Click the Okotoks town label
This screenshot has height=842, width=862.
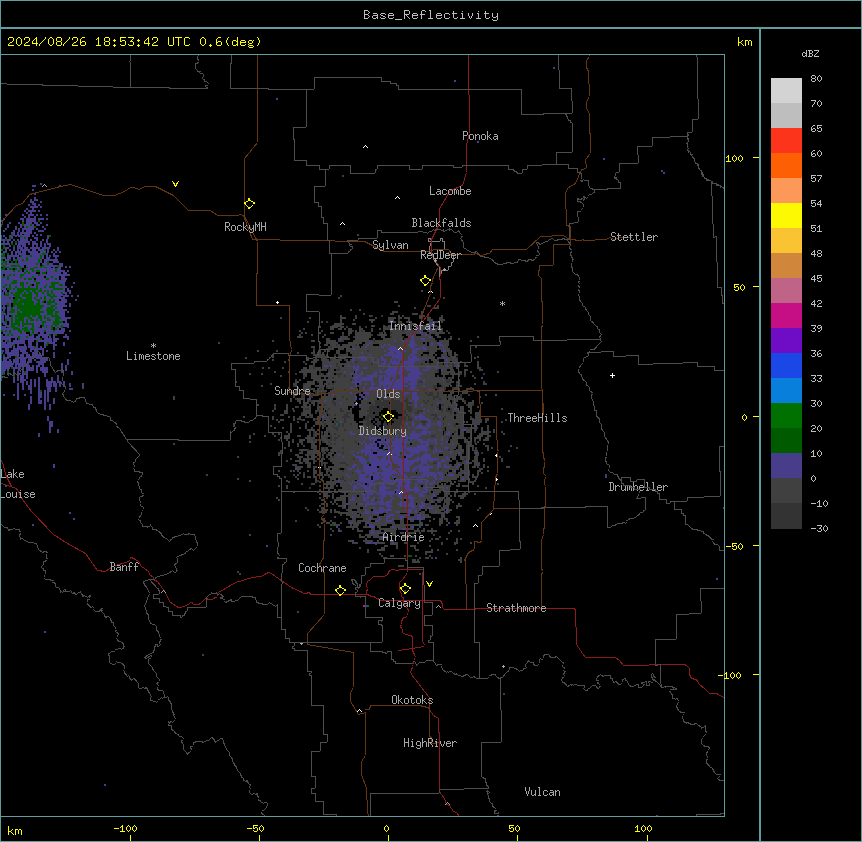pyautogui.click(x=412, y=700)
